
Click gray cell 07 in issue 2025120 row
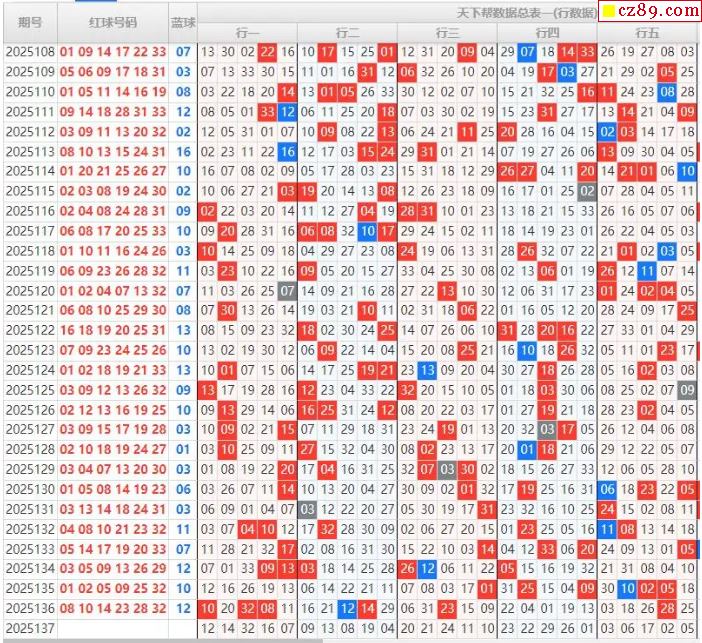point(287,290)
